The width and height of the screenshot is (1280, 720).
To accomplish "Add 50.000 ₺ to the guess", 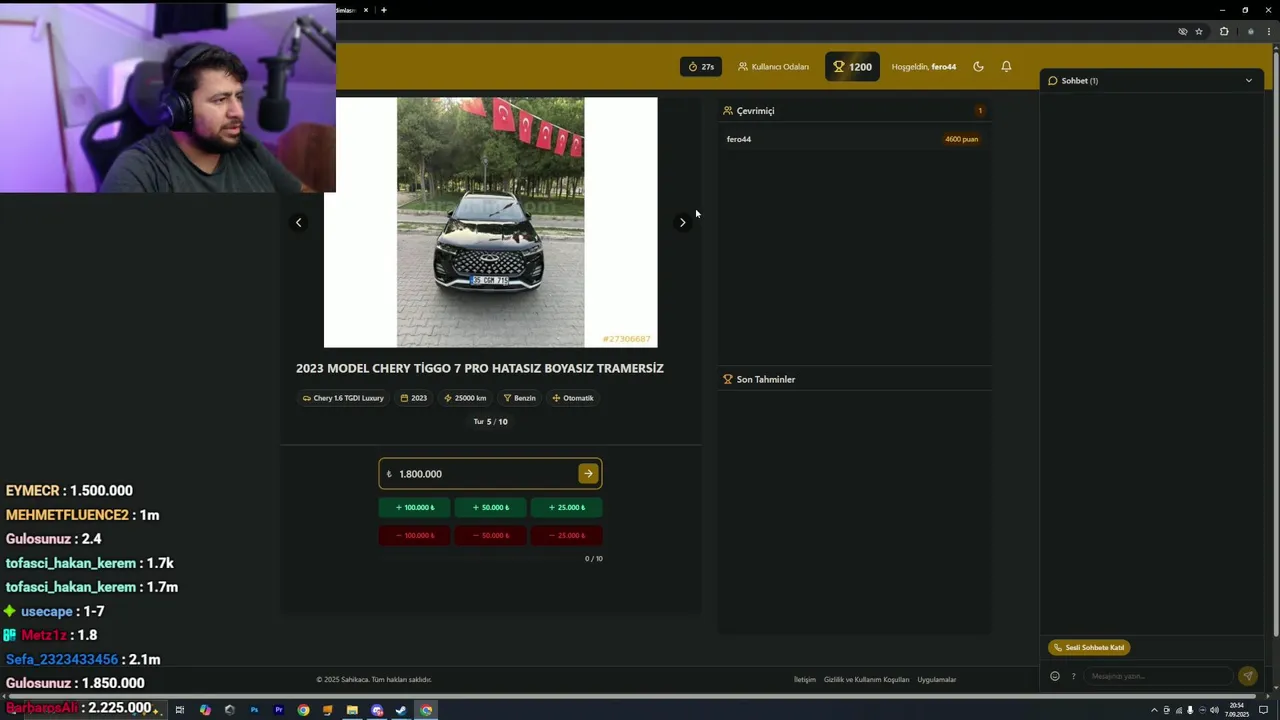I will (490, 507).
